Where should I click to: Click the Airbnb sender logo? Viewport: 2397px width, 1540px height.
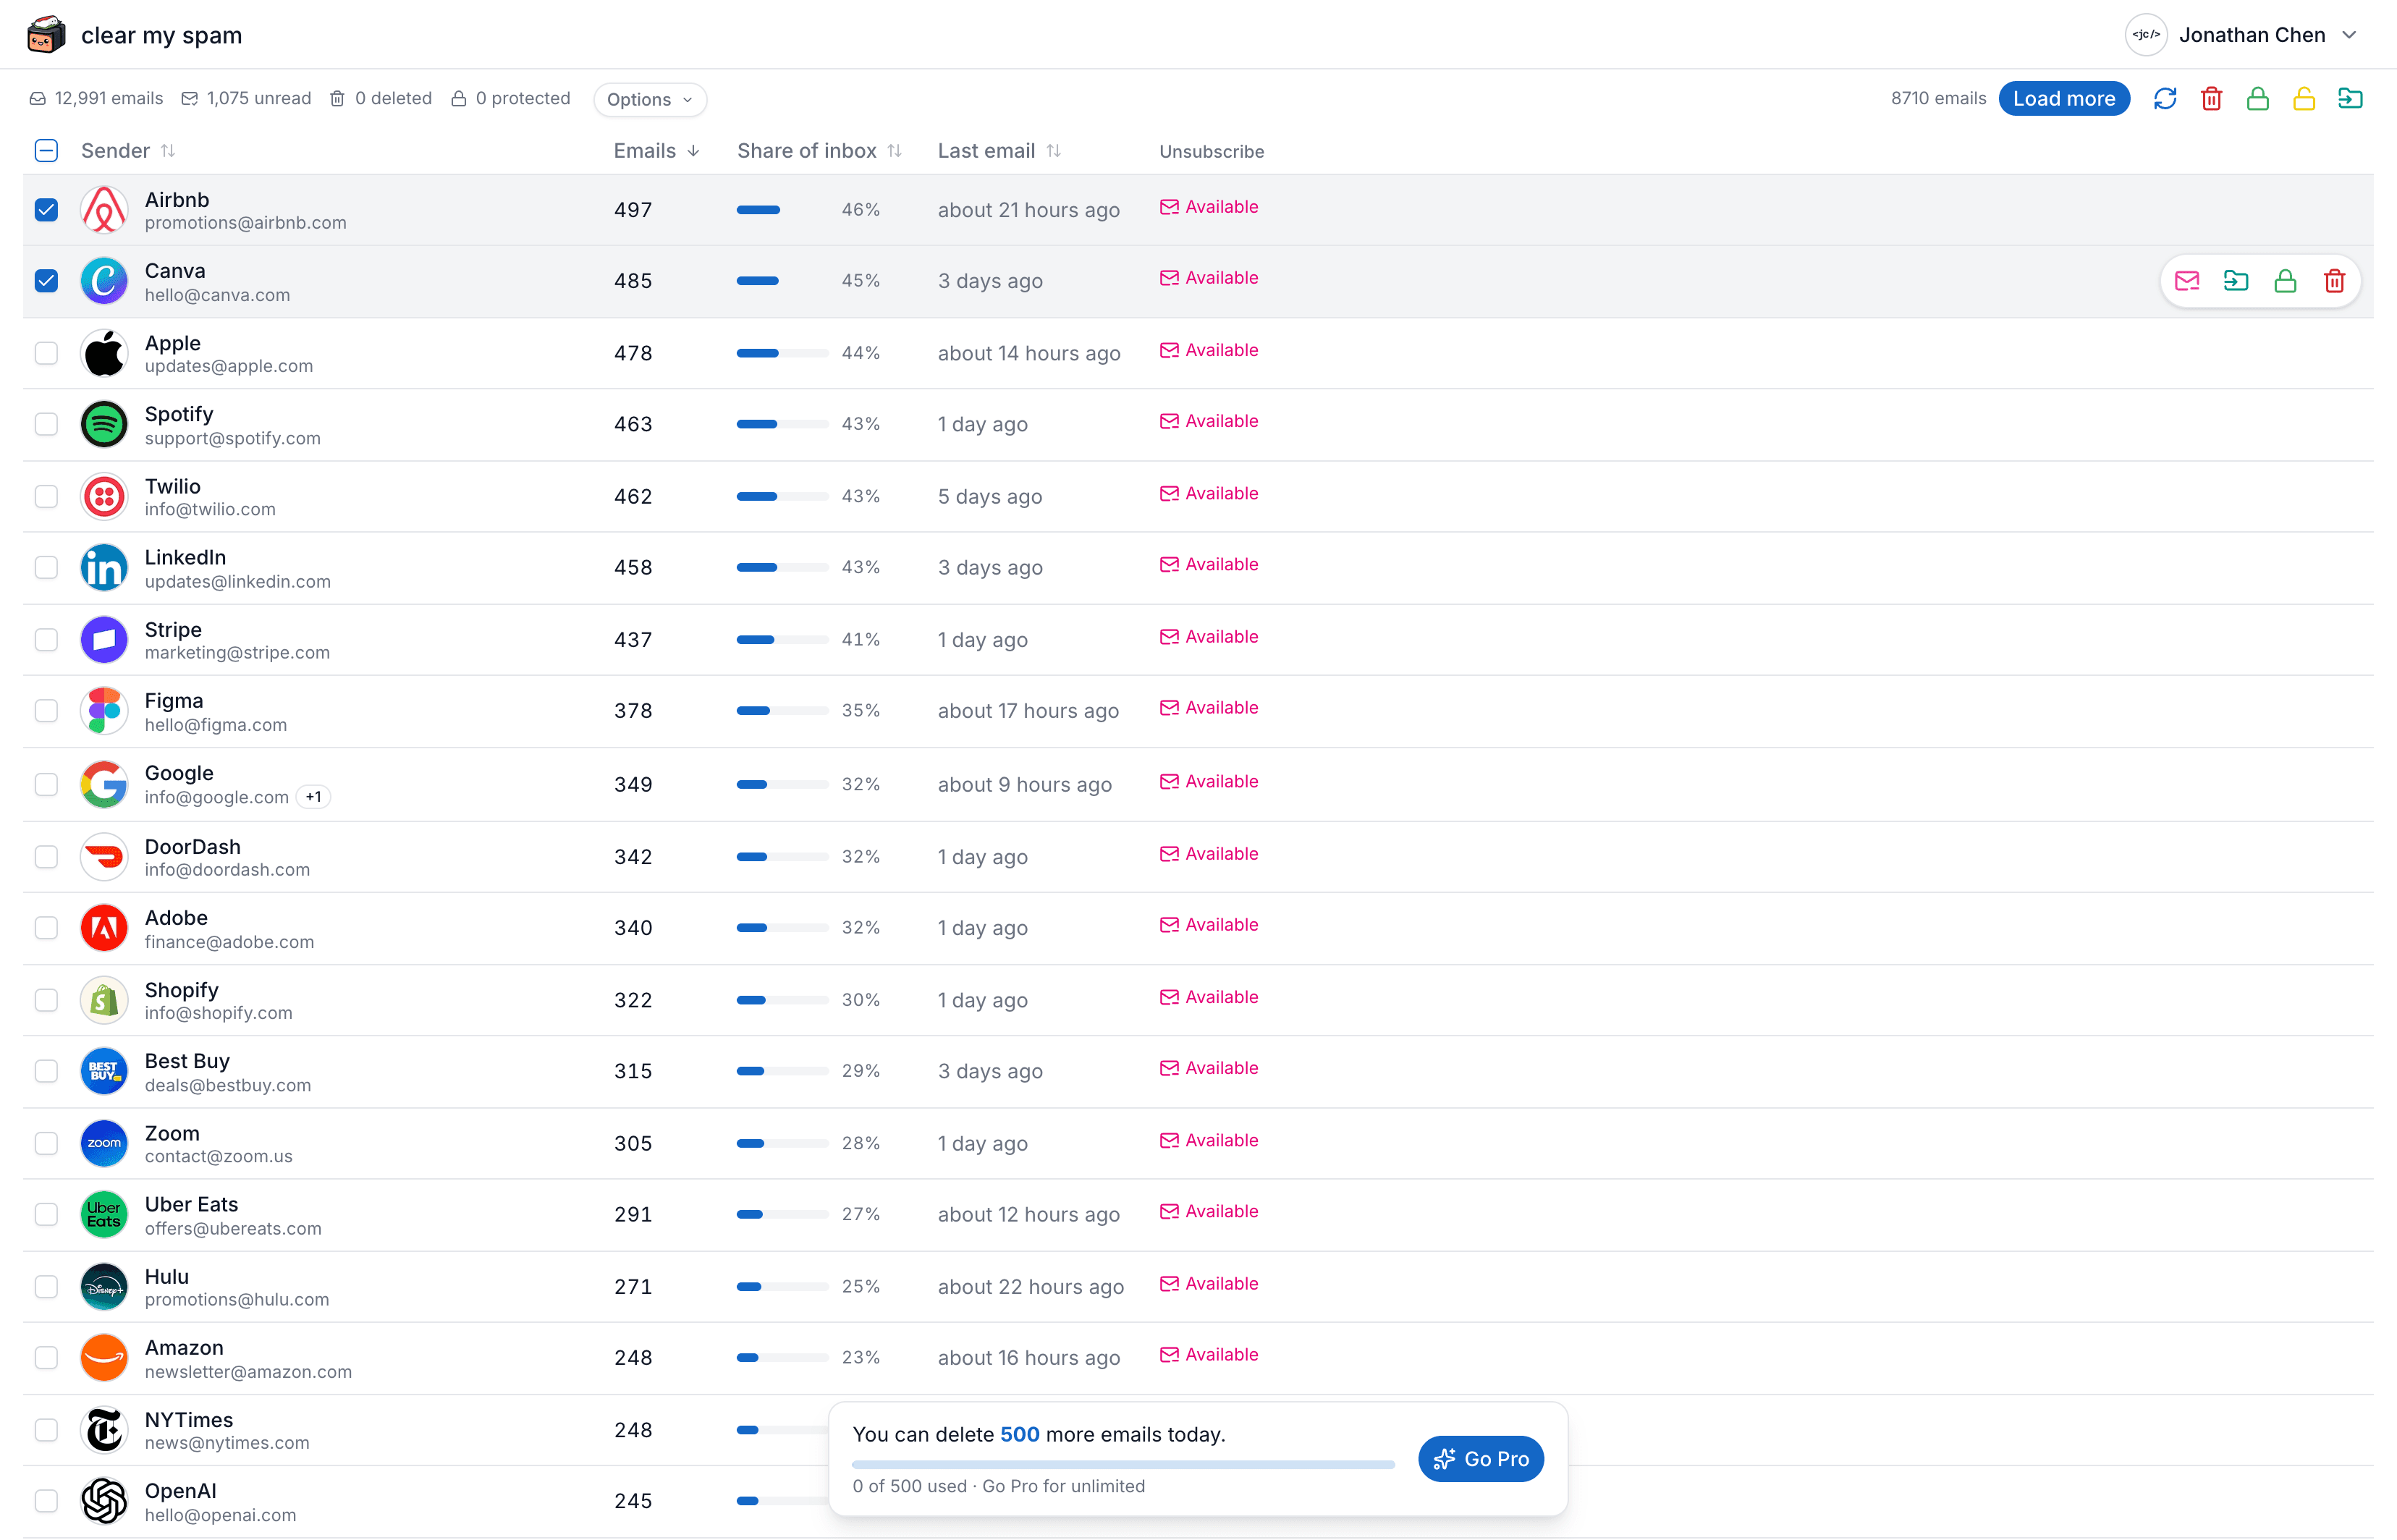tap(104, 210)
